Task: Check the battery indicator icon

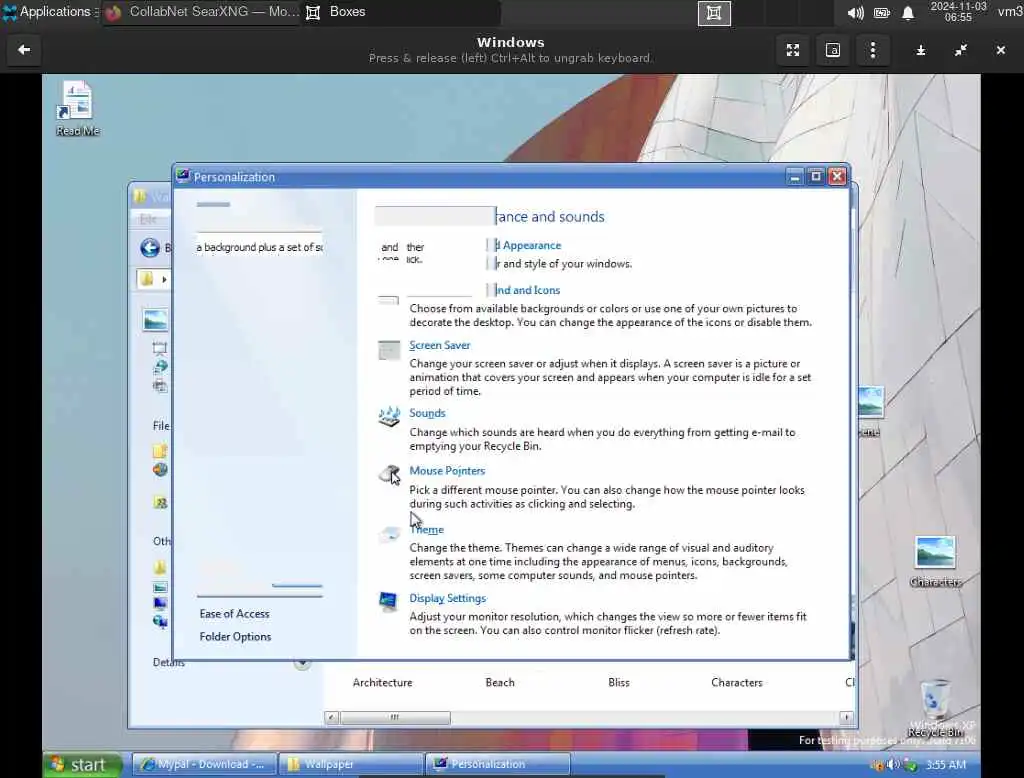Action: click(882, 13)
